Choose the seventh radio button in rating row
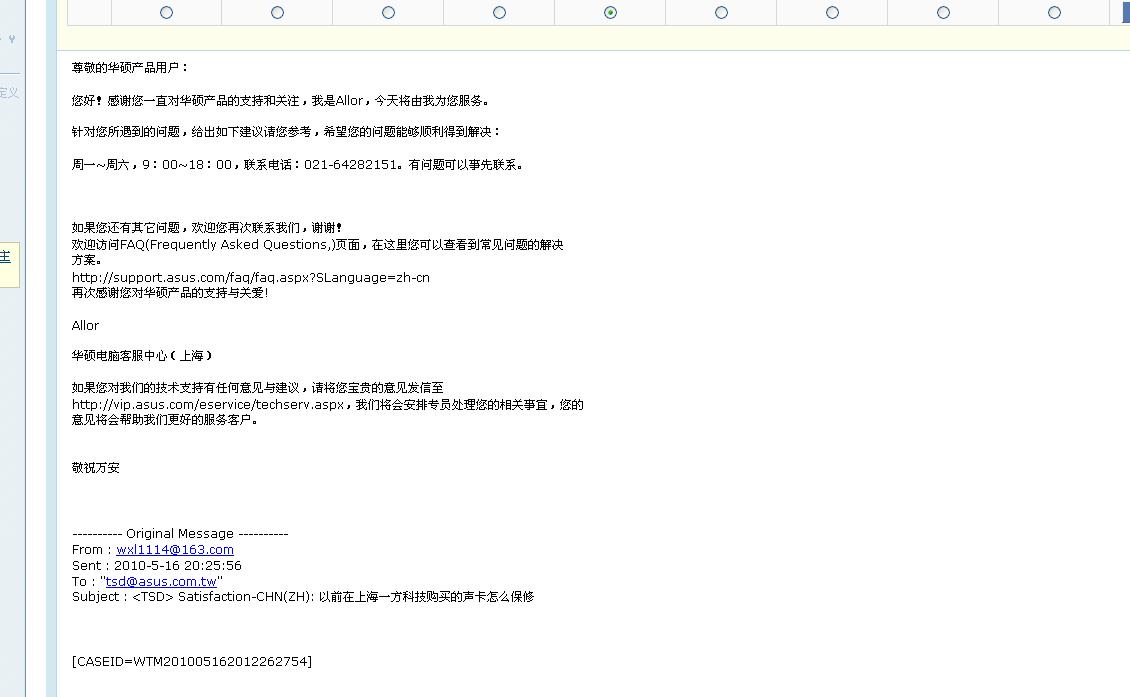 pos(832,12)
